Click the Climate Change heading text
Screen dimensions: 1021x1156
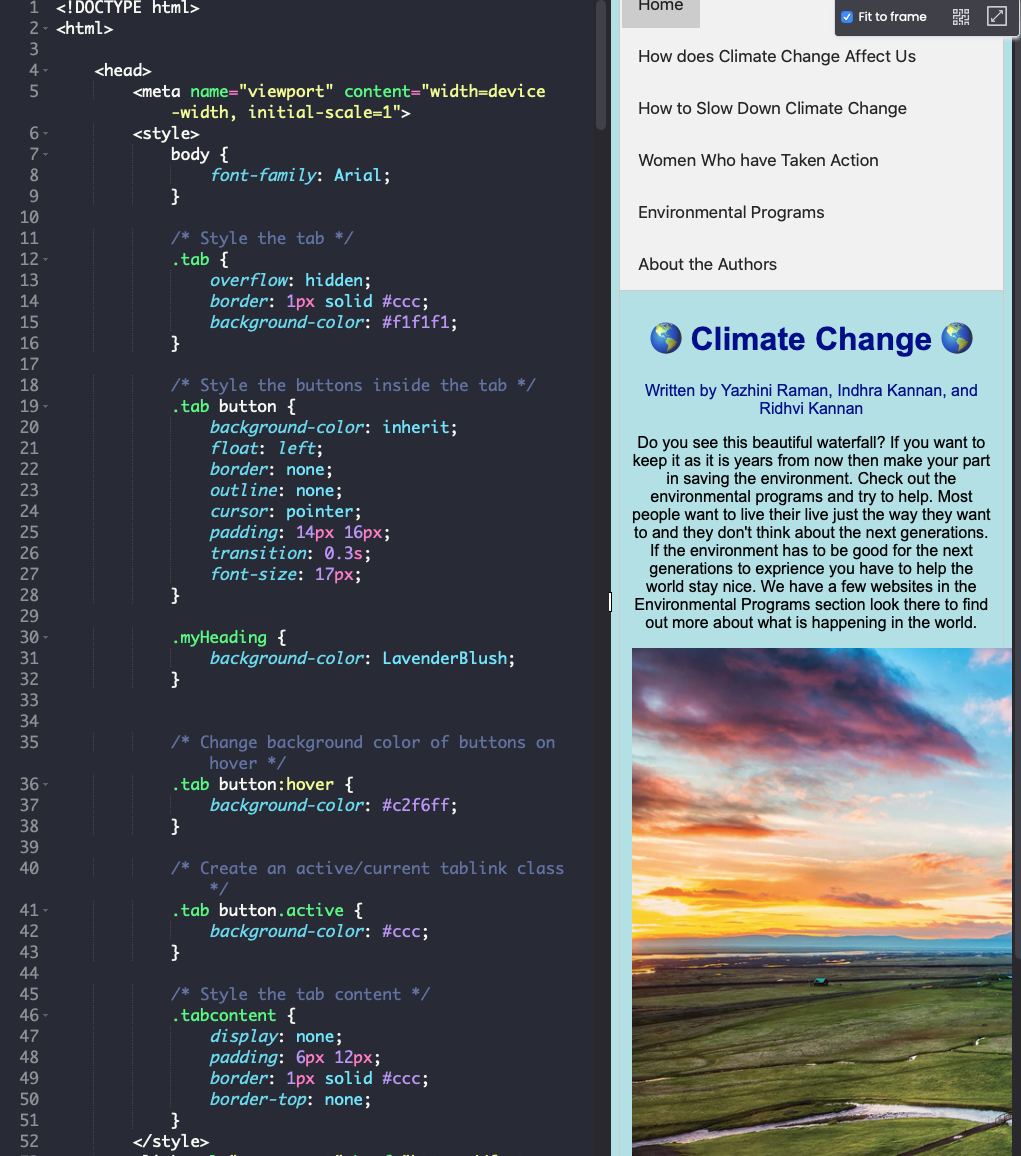coord(811,339)
